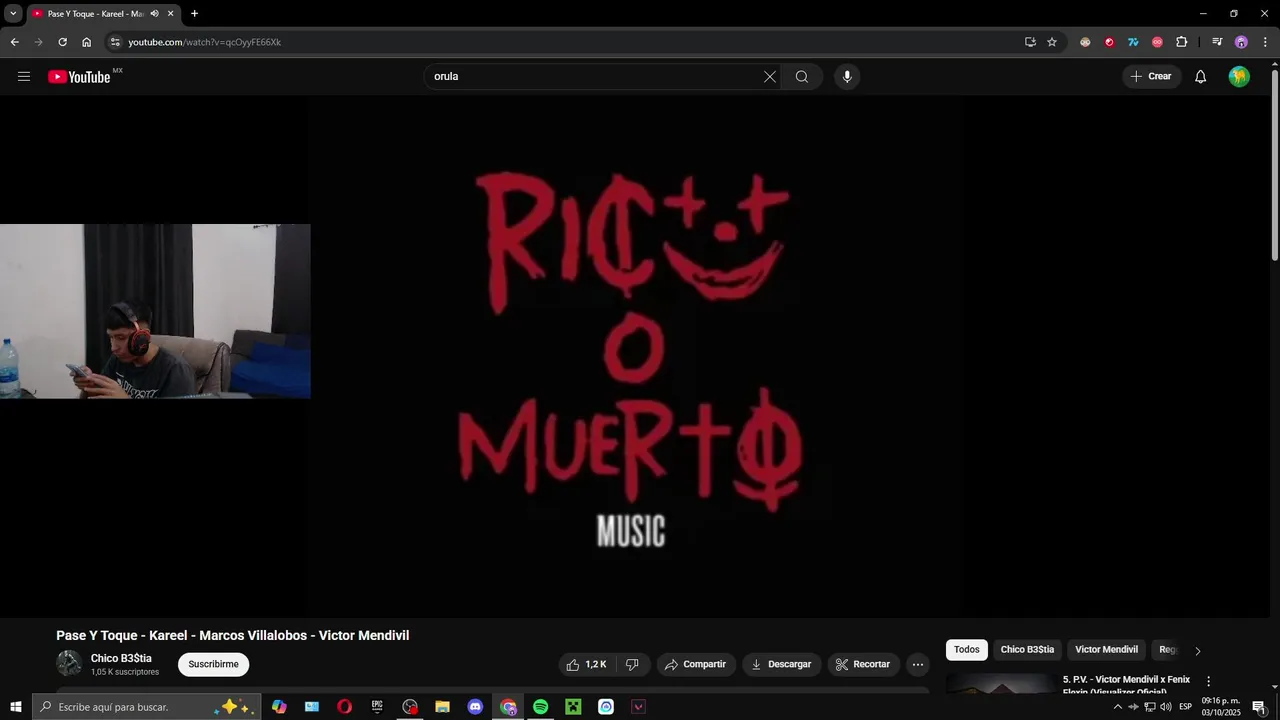Show hidden system tray icons
Screen dimensions: 1280x720
pyautogui.click(x=1117, y=707)
